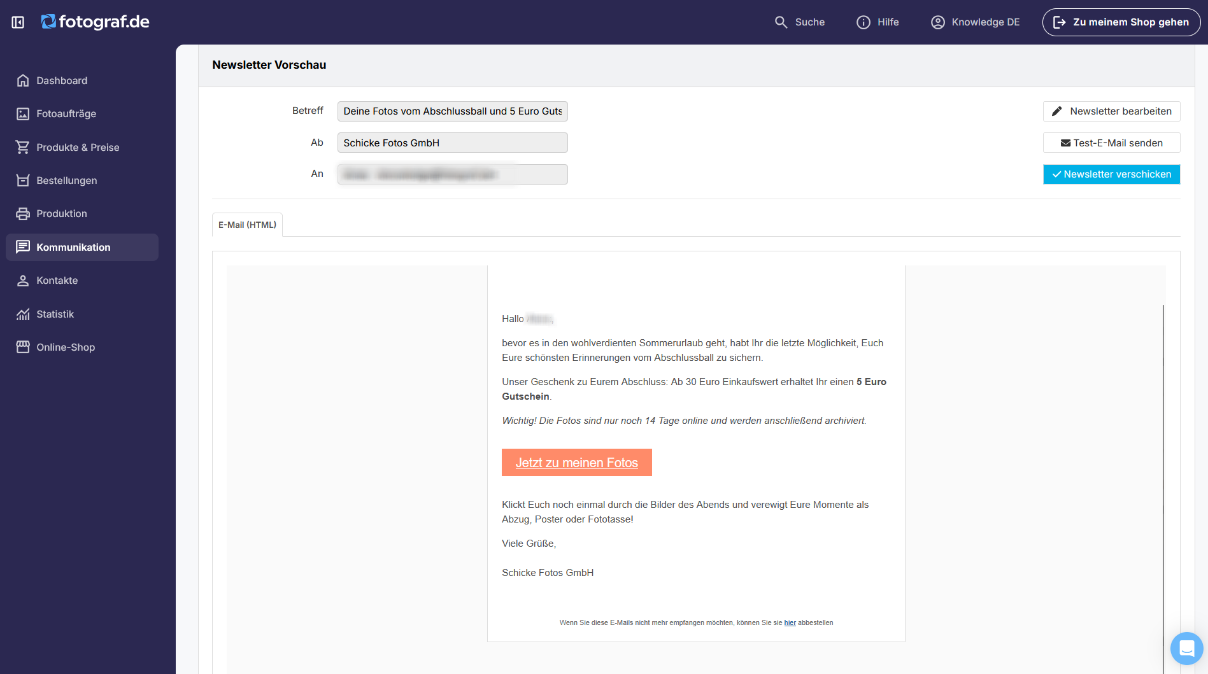Open the Knowledge DE account menu
1208x674 pixels.
[x=975, y=22]
